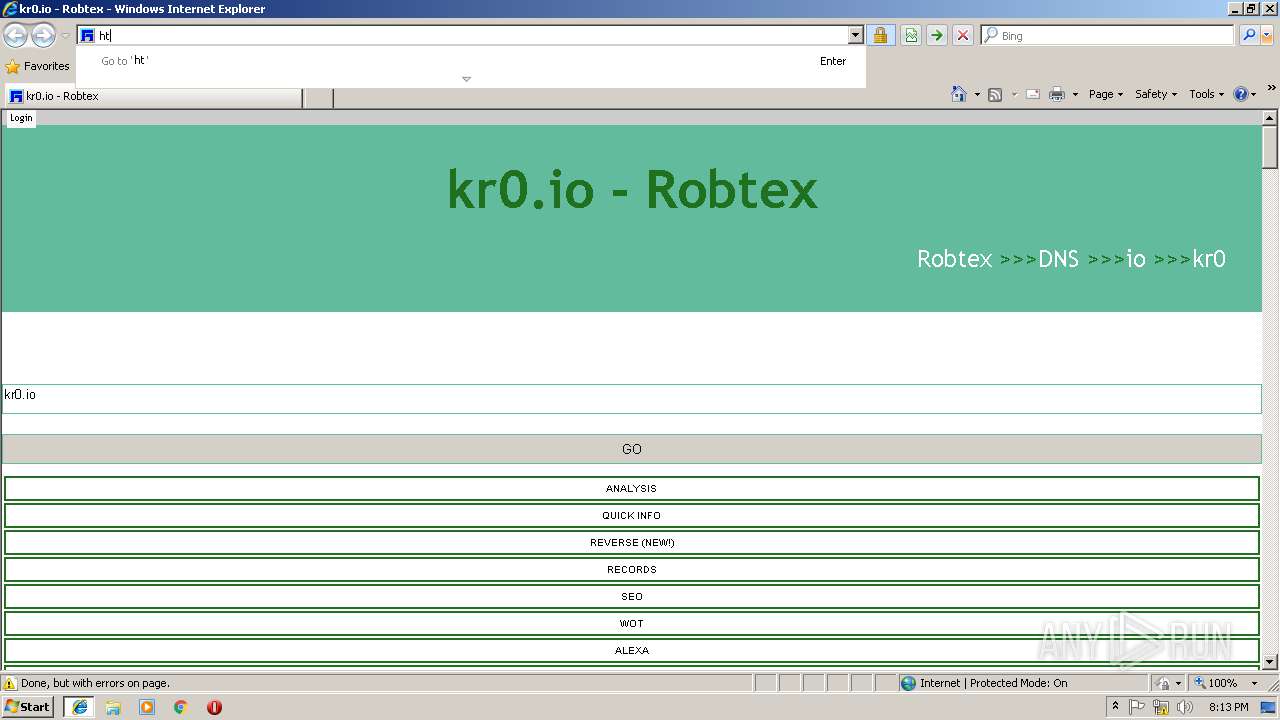
Task: Click the Help question mark icon
Action: 1241,94
